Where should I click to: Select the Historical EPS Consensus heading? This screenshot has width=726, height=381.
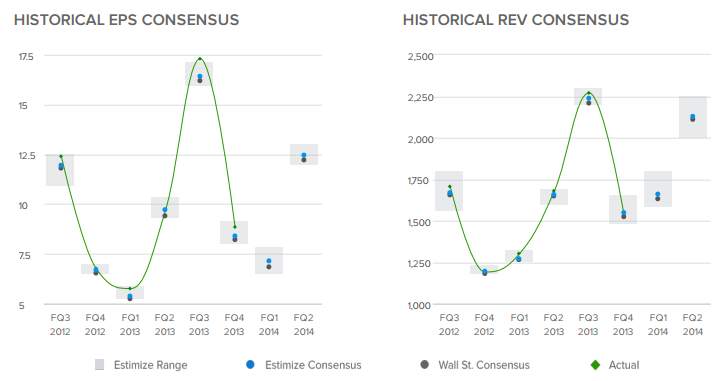(126, 20)
